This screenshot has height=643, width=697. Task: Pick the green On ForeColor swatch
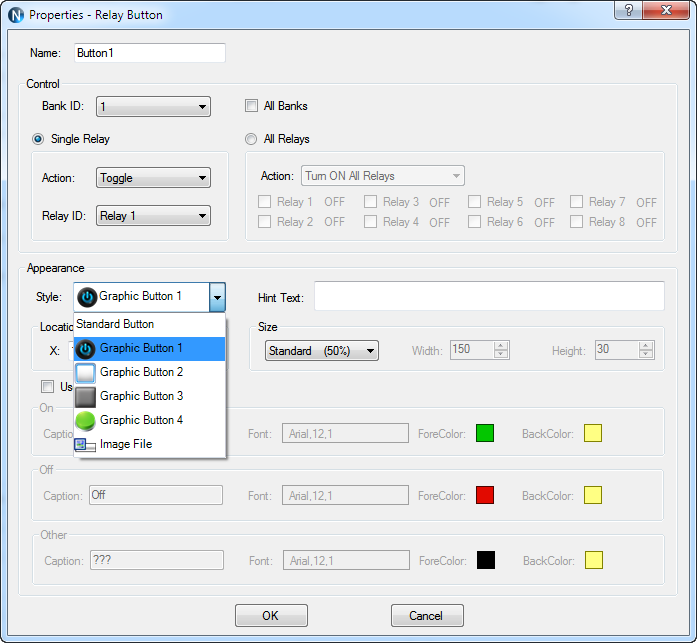[485, 433]
